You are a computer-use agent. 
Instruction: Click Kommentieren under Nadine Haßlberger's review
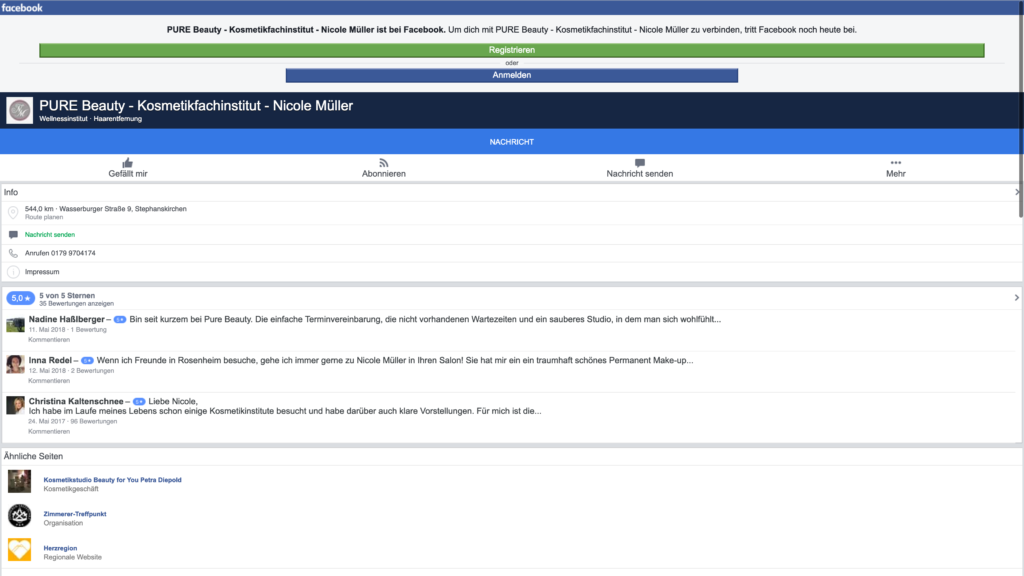49,339
